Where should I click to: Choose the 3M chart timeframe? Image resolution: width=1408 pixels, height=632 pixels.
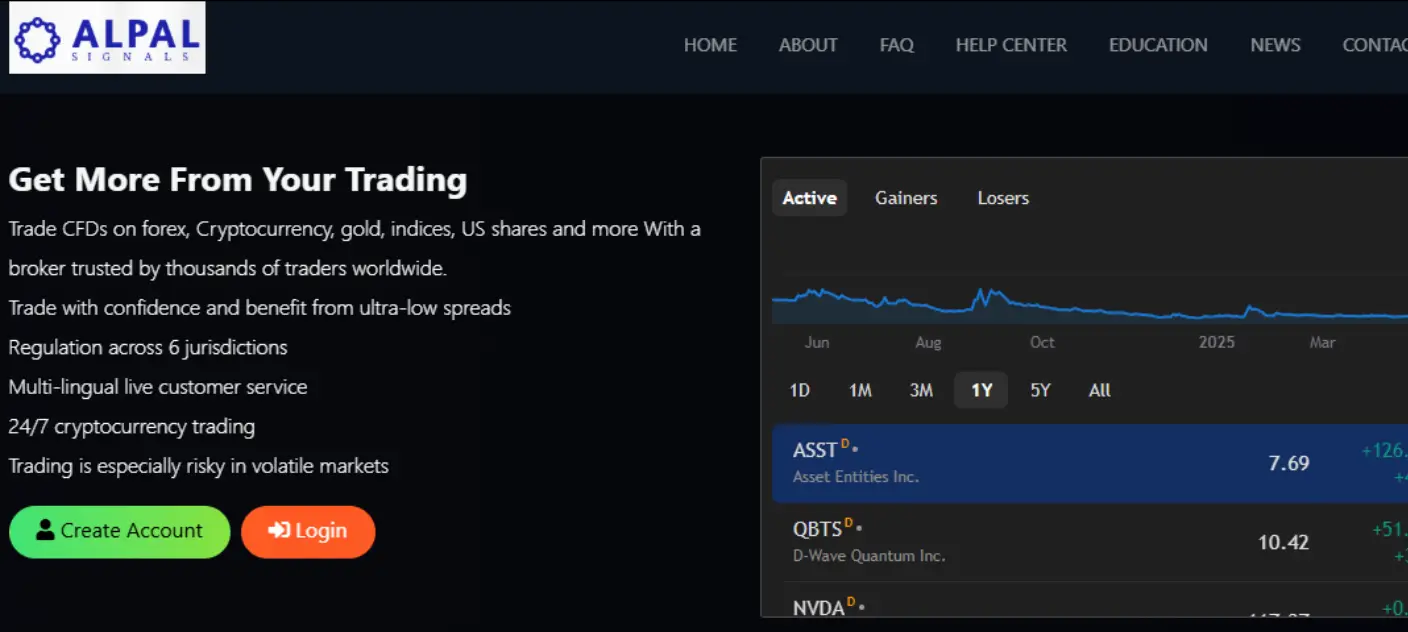pos(921,390)
